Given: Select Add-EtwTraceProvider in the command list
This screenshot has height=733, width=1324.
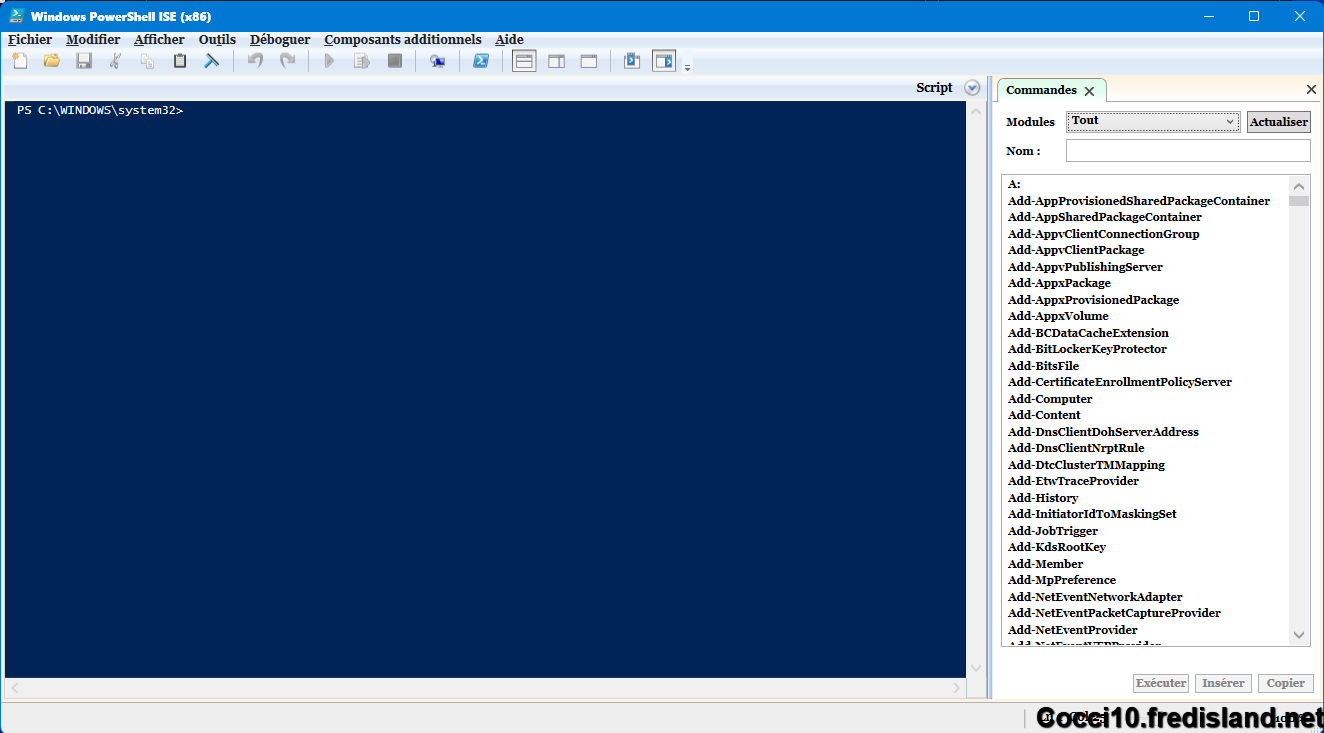Looking at the screenshot, I should pos(1073,481).
